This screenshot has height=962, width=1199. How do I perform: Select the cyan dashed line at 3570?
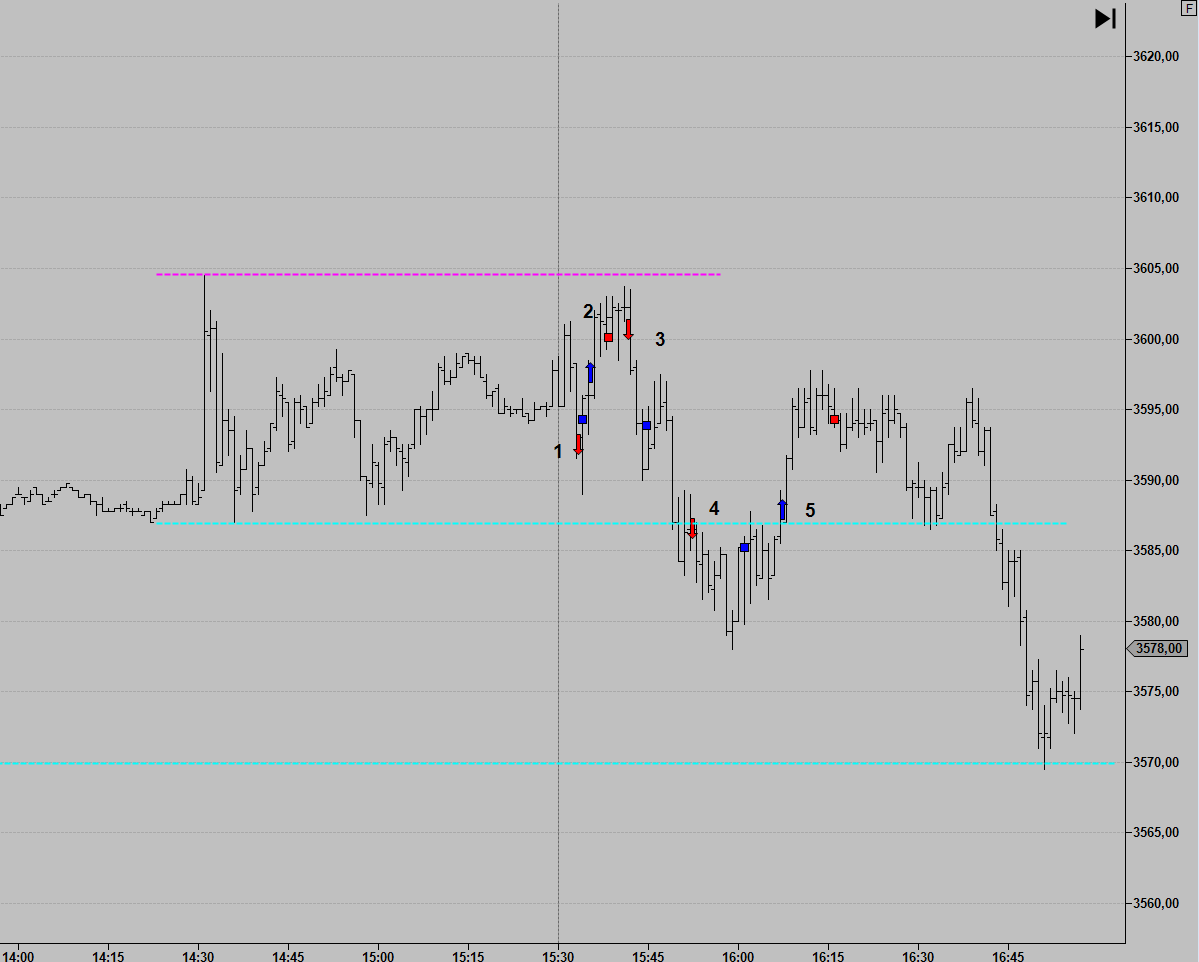(x=557, y=763)
